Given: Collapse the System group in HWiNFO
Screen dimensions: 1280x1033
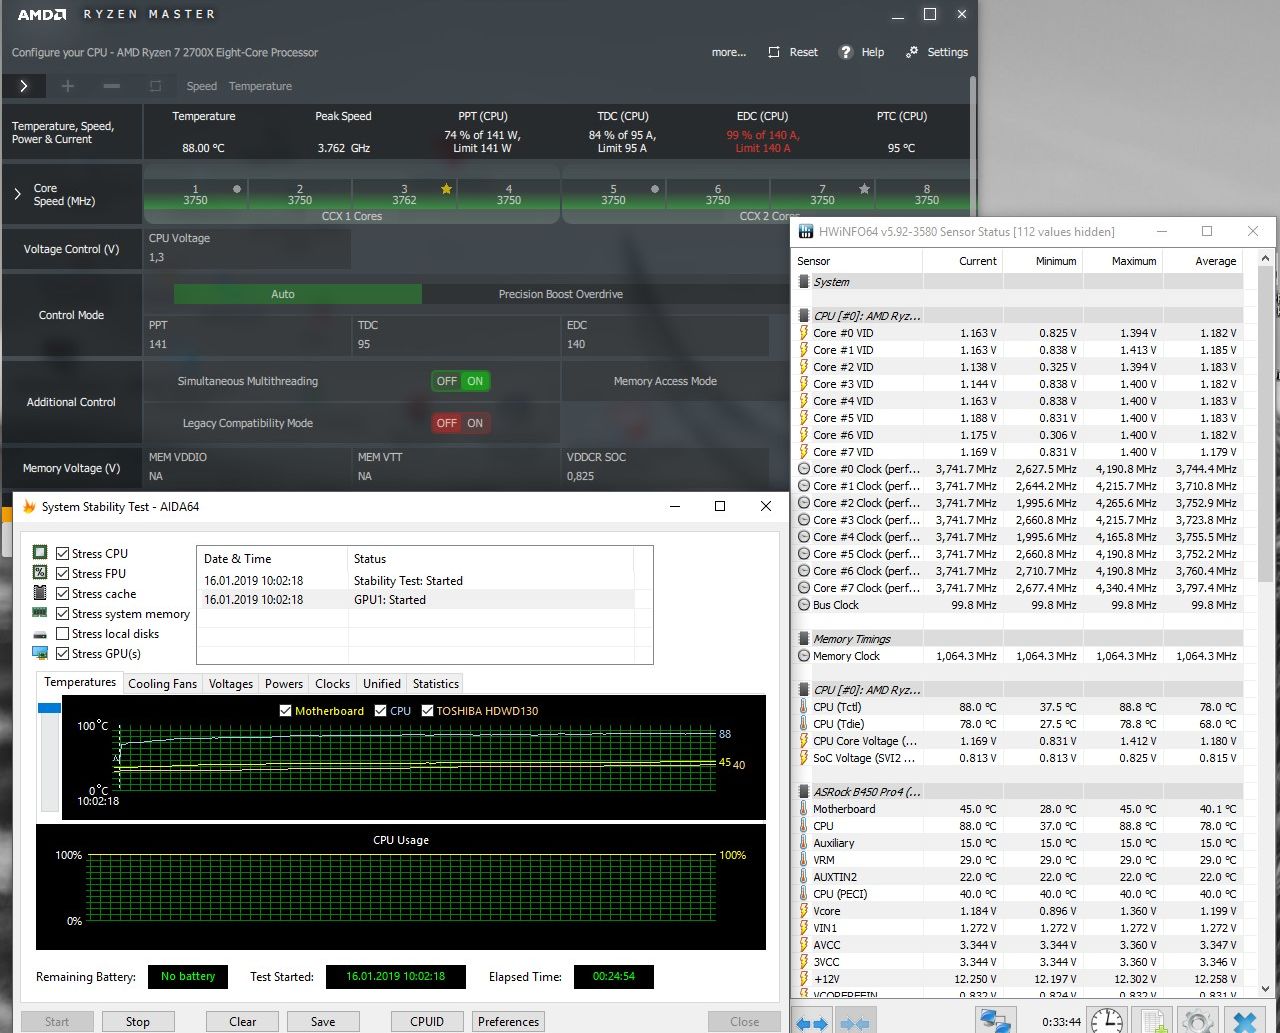Looking at the screenshot, I should click(x=804, y=282).
